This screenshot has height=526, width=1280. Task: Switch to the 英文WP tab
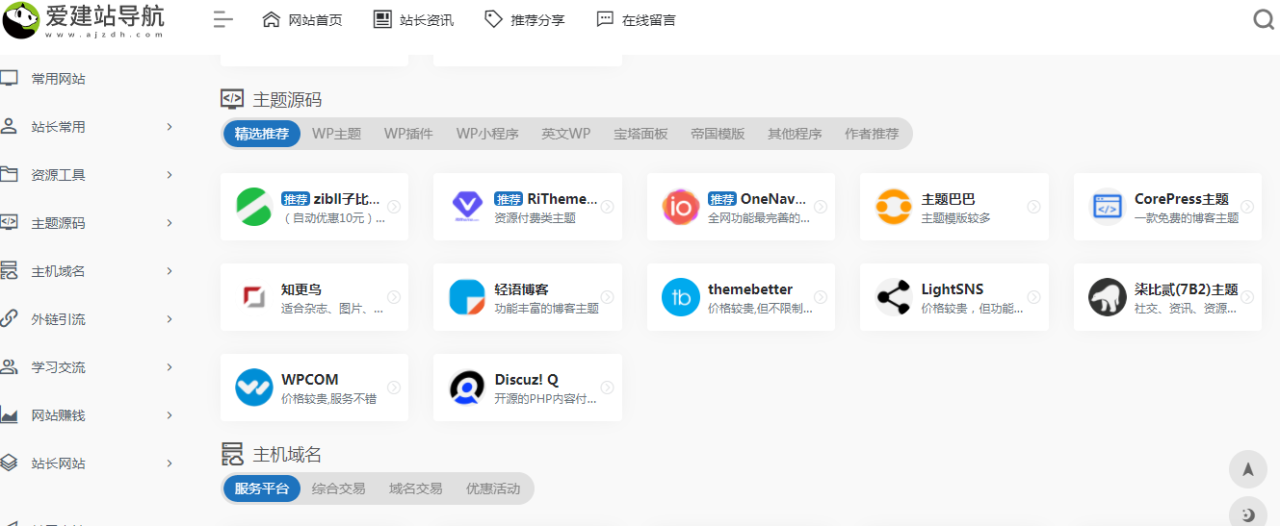(x=566, y=134)
